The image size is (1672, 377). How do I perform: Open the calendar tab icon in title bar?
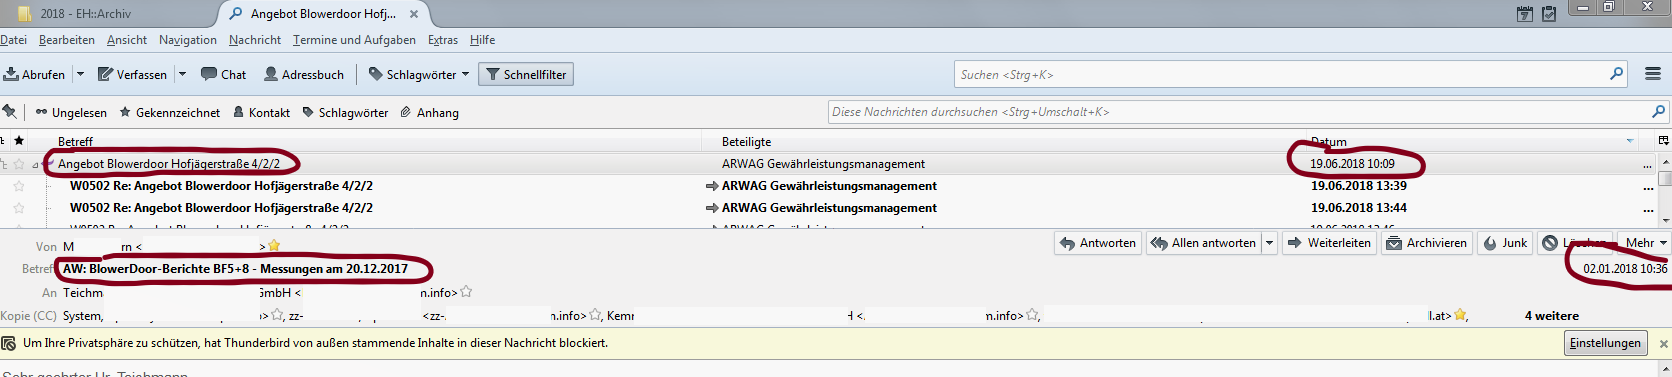(1525, 14)
